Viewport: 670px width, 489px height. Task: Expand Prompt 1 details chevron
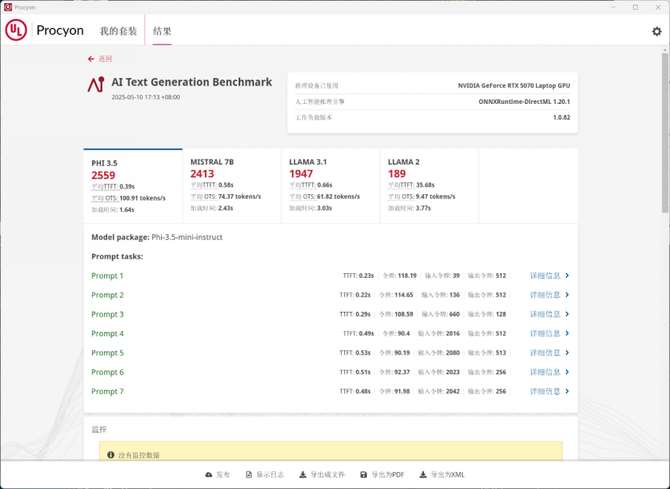click(x=567, y=276)
